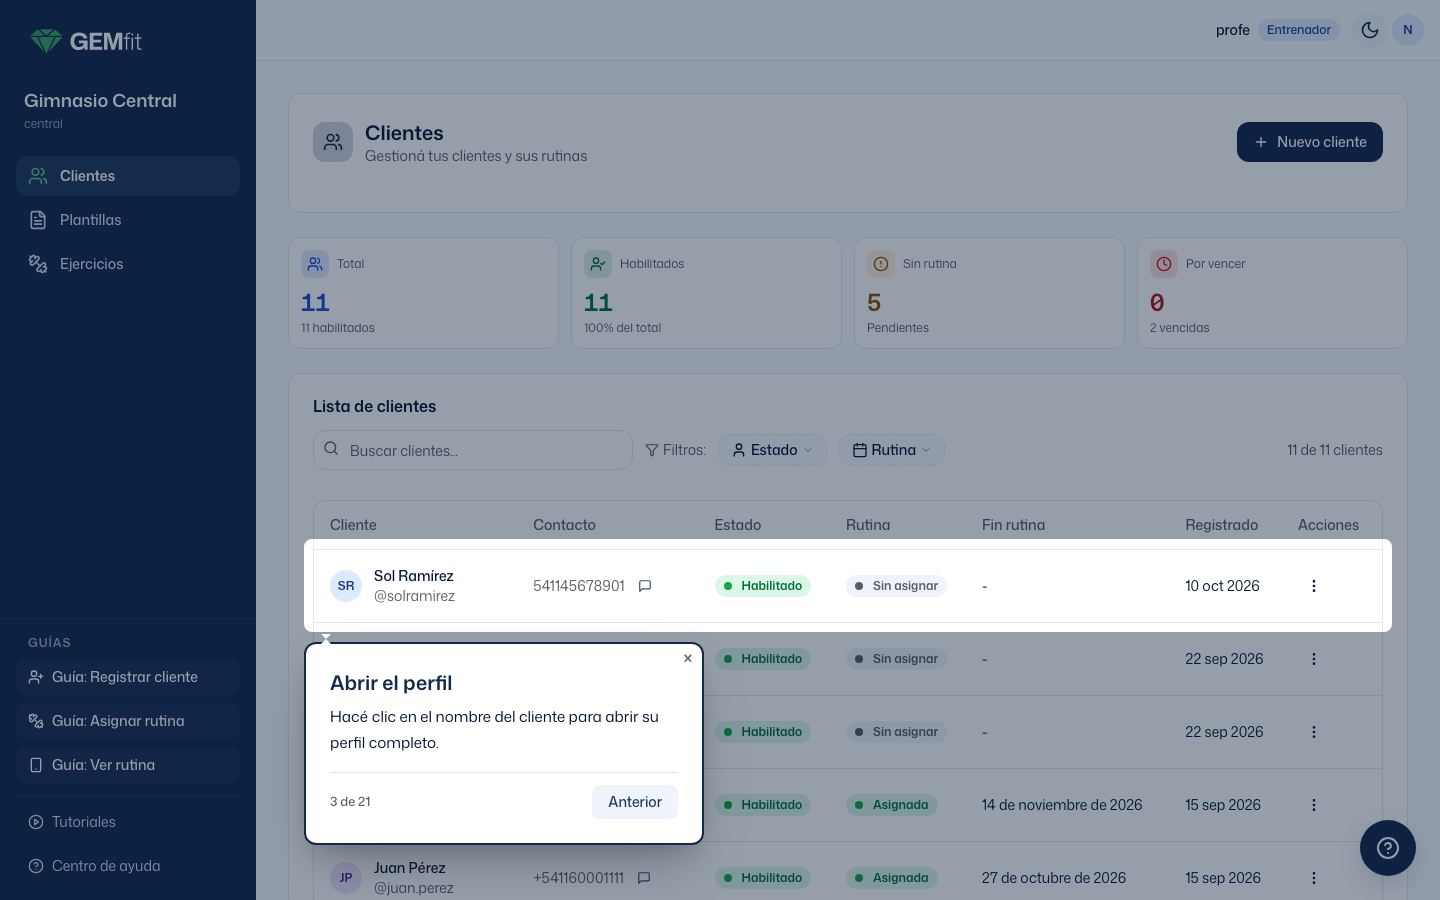The width and height of the screenshot is (1440, 900).
Task: Click phone number 541145678901
Action: [579, 586]
